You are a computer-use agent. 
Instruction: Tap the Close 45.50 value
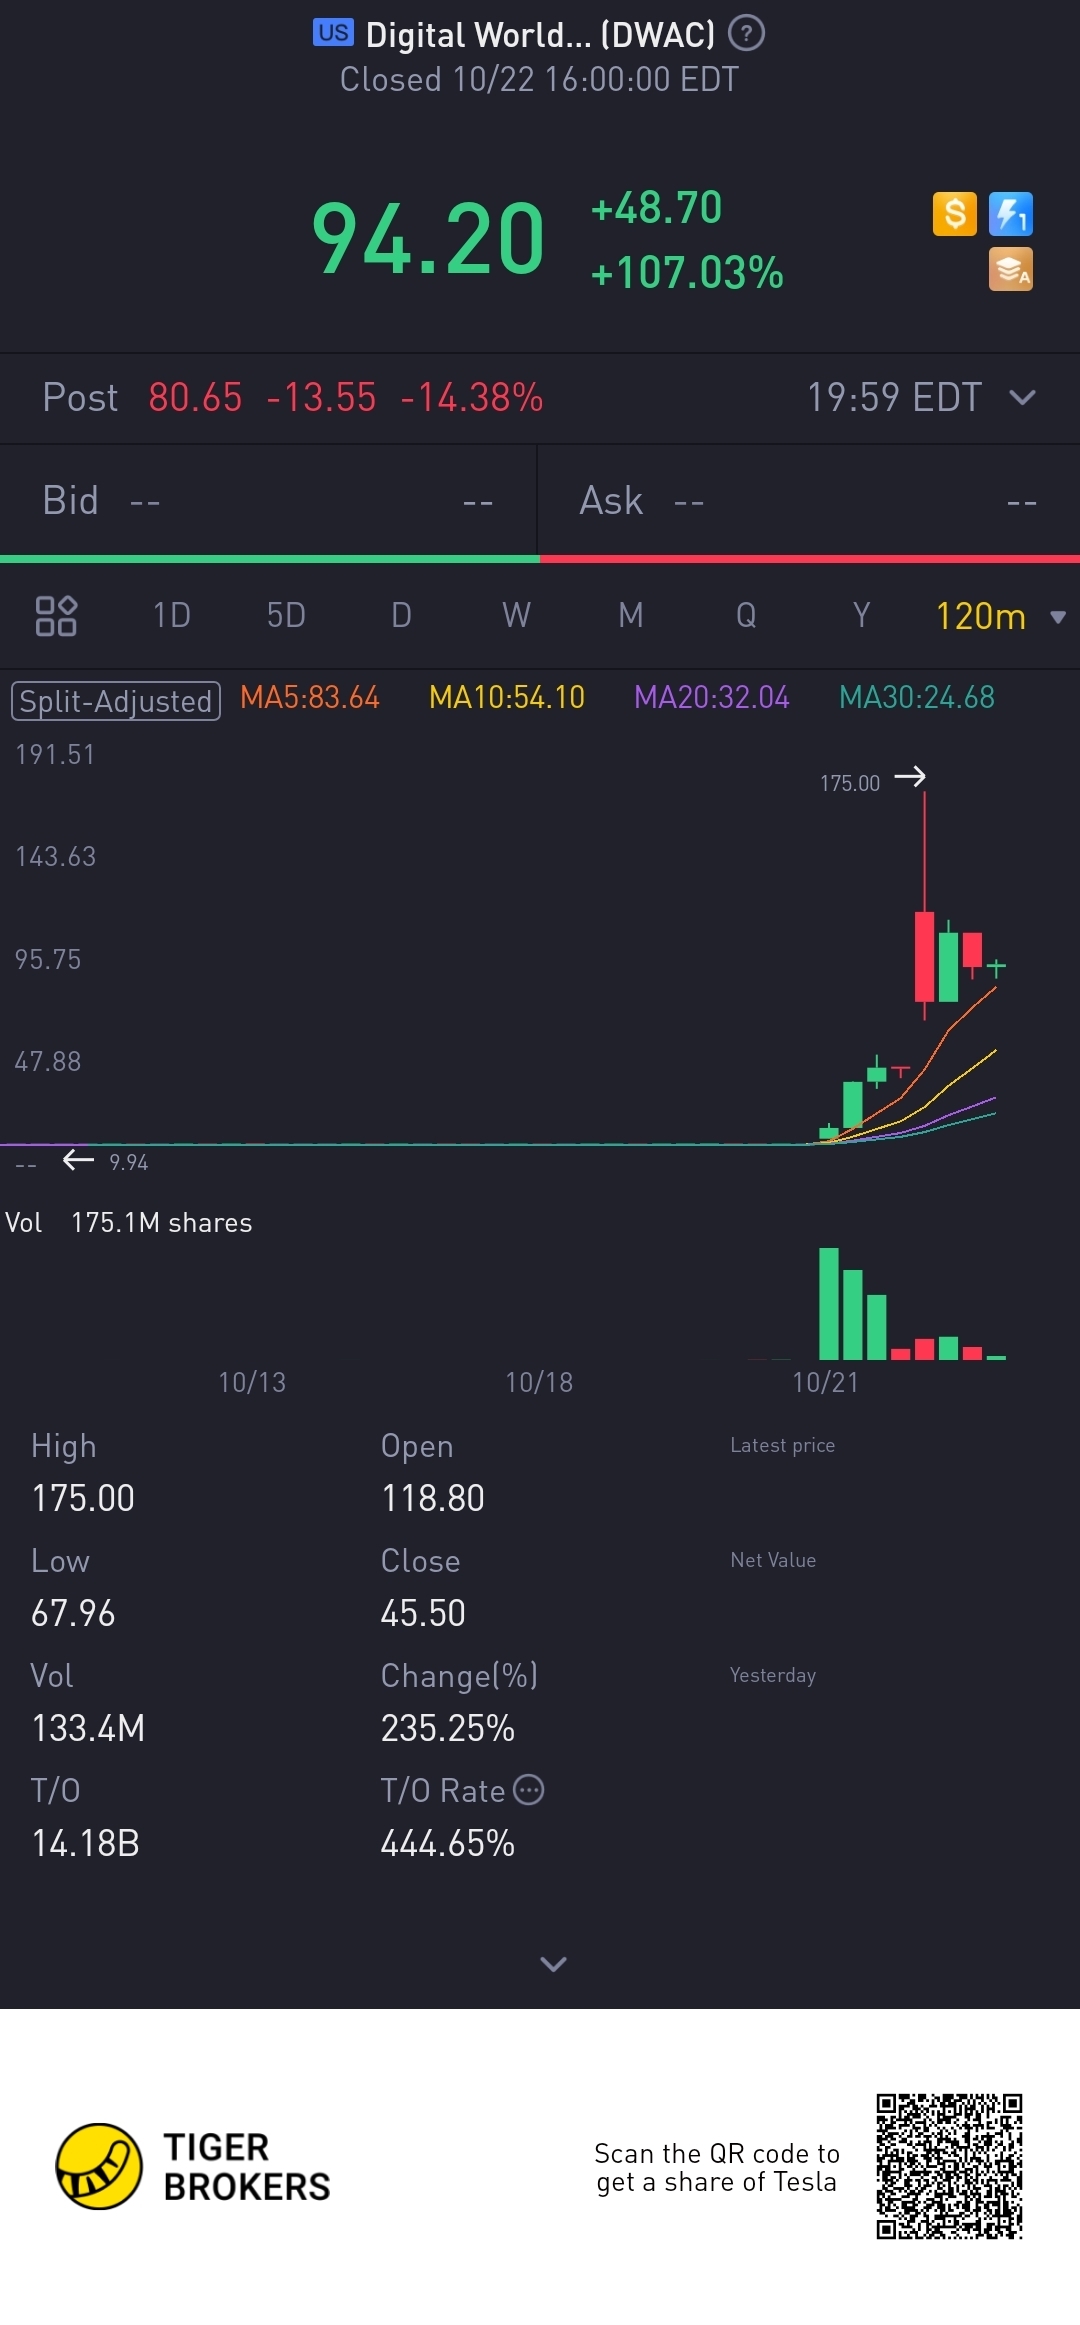(423, 1613)
